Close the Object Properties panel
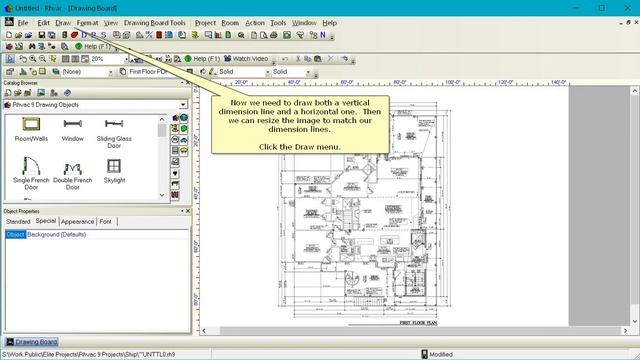 pos(188,211)
